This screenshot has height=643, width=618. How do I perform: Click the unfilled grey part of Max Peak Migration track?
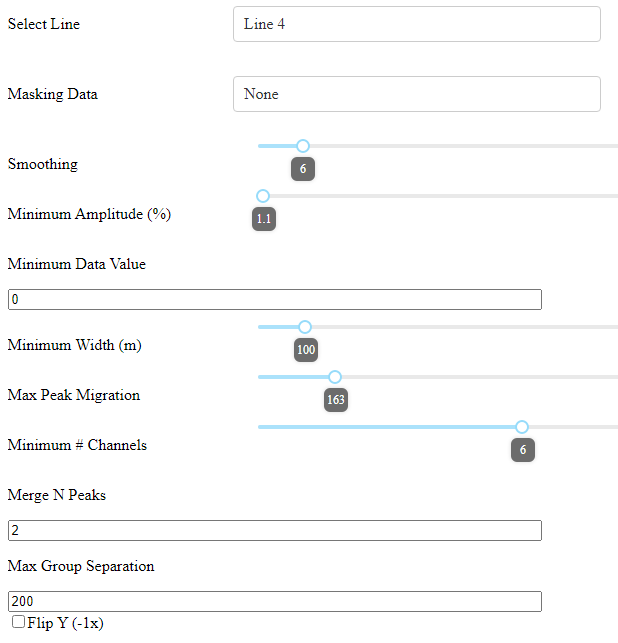pos(480,377)
